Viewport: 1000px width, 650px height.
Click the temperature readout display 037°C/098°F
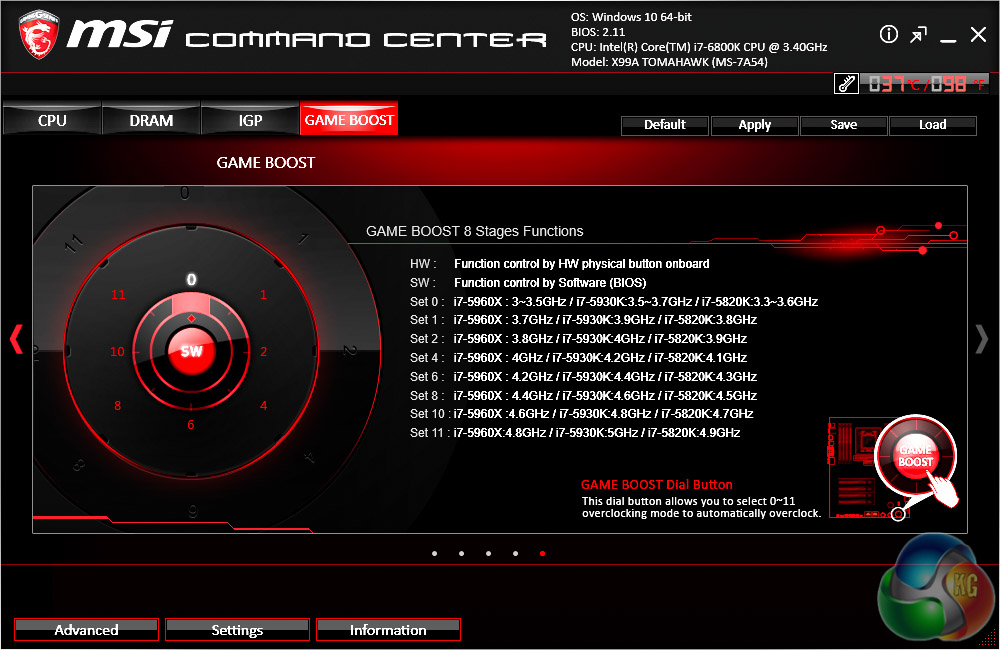point(925,84)
